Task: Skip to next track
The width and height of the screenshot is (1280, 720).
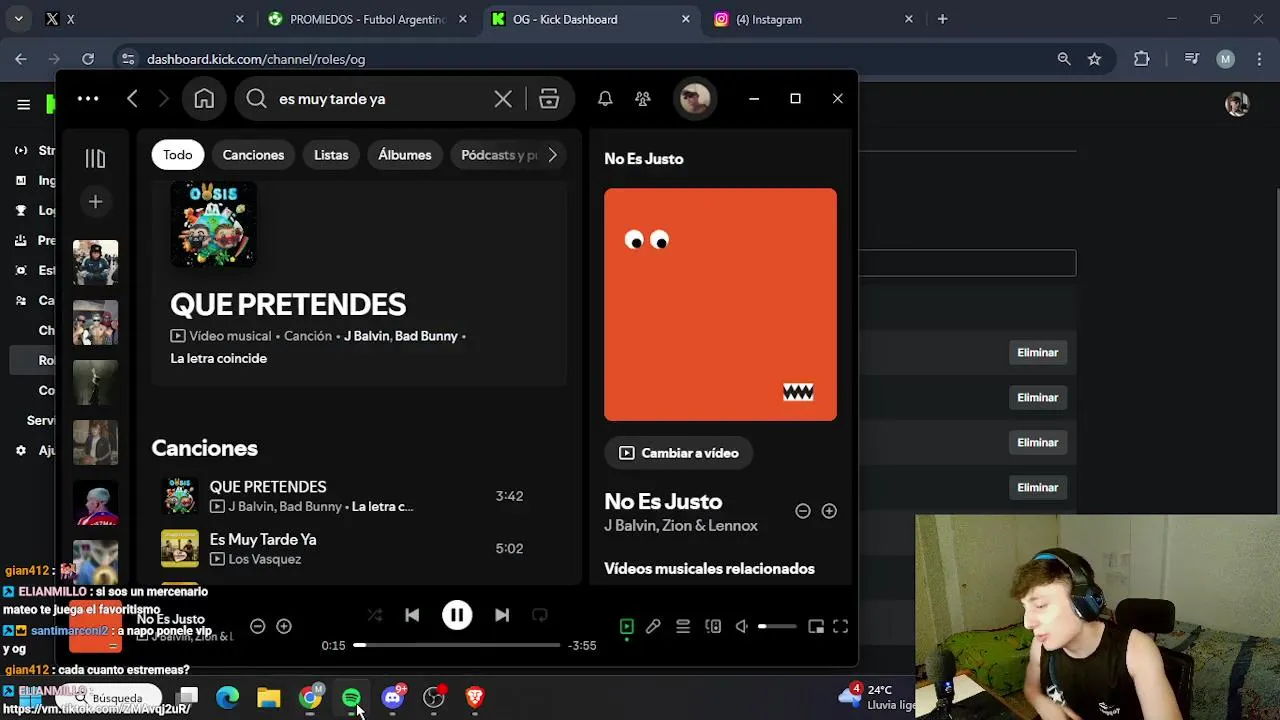Action: point(502,615)
